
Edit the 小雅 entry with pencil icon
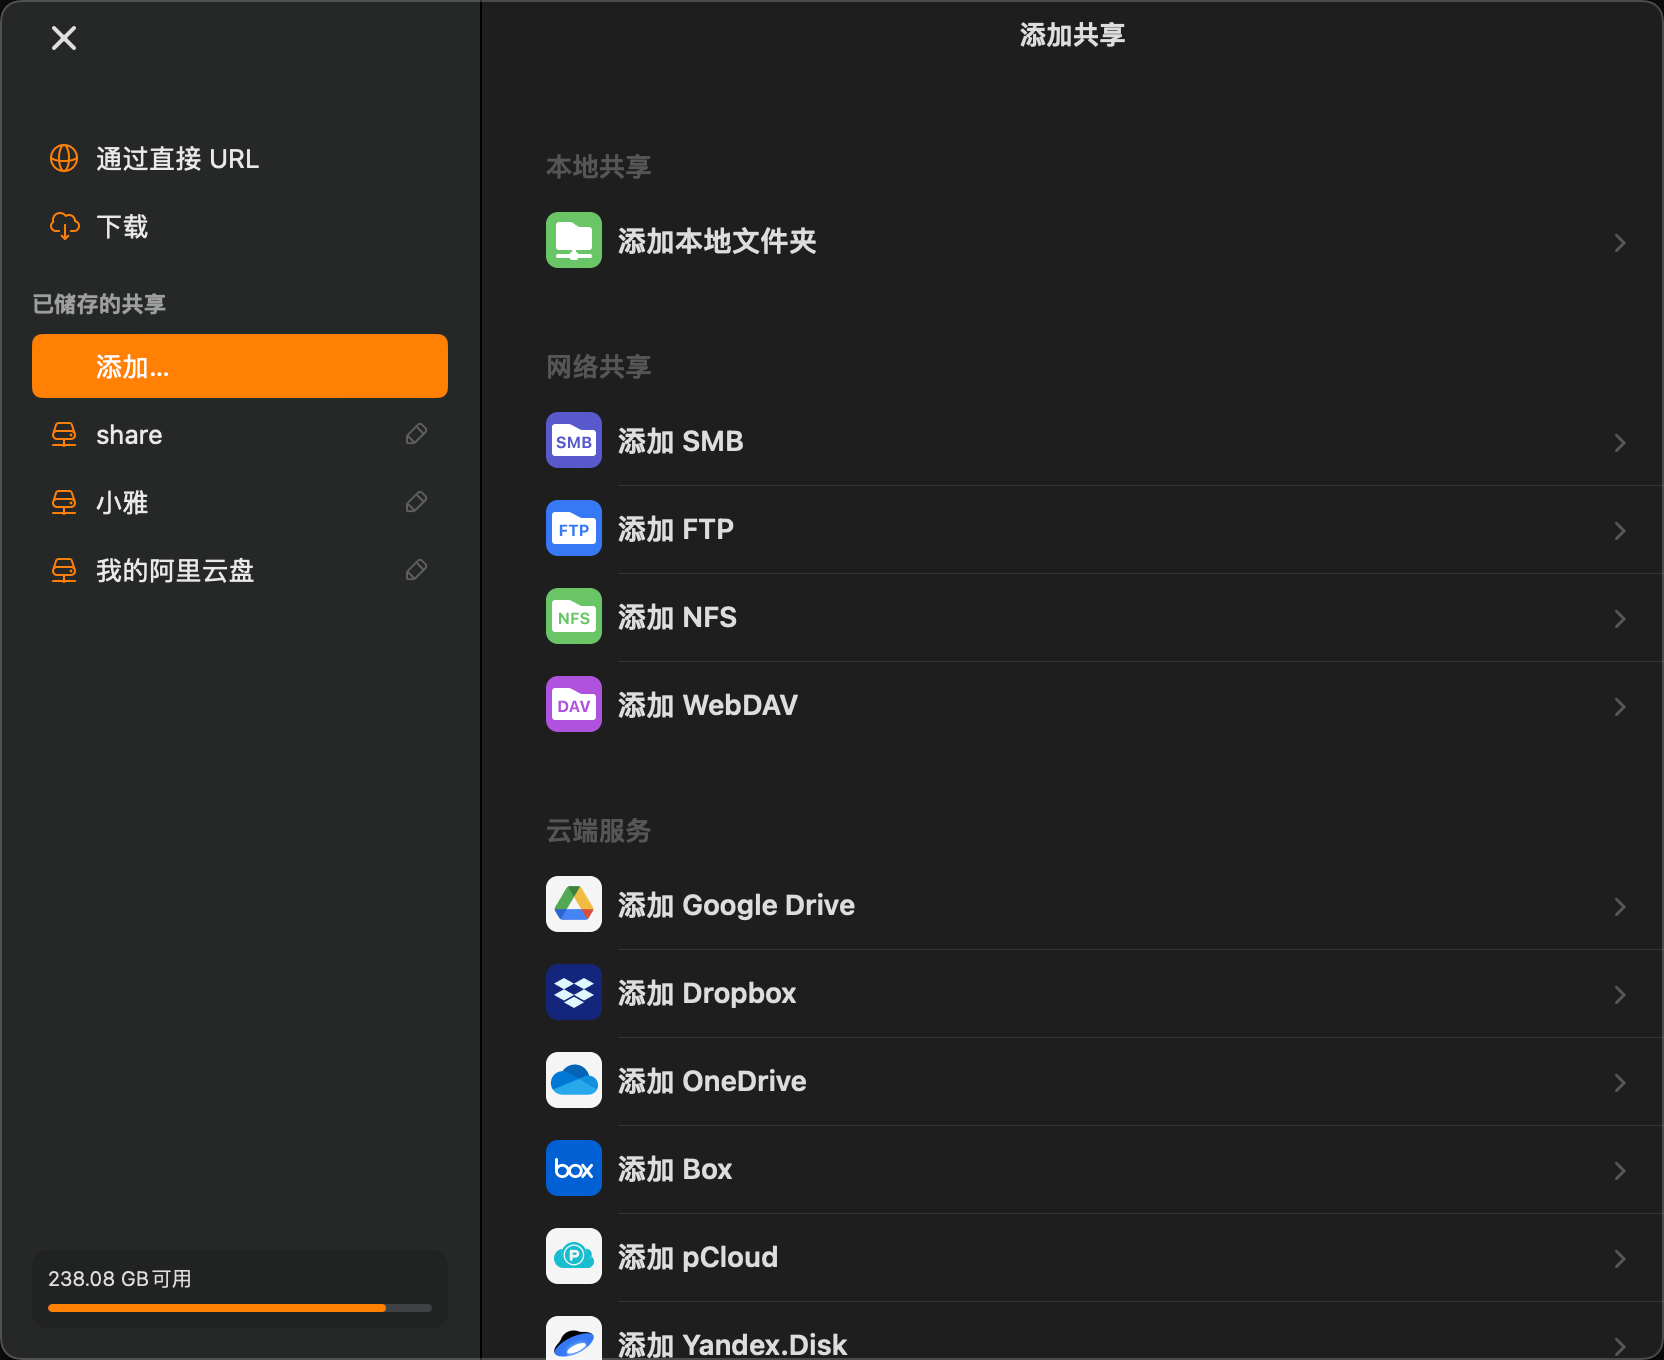[416, 502]
